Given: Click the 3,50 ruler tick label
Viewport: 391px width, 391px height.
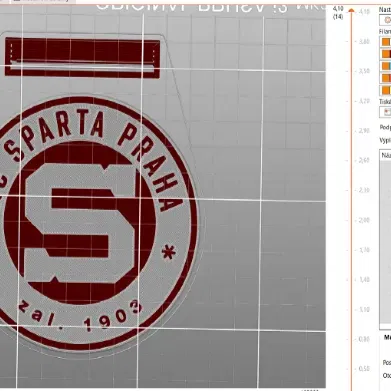Looking at the screenshot, I should [364, 71].
